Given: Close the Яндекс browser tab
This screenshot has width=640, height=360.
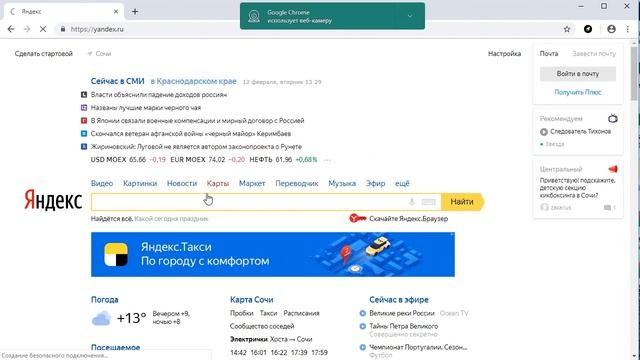Looking at the screenshot, I should pos(116,11).
